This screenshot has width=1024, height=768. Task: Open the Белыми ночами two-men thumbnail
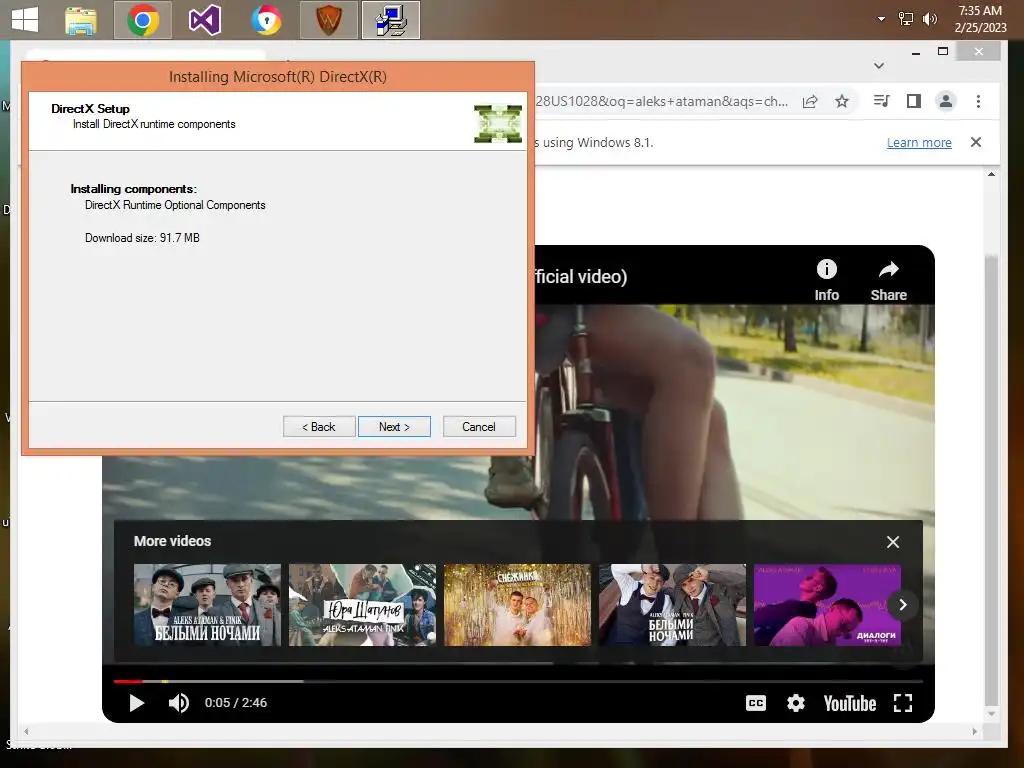click(x=672, y=605)
